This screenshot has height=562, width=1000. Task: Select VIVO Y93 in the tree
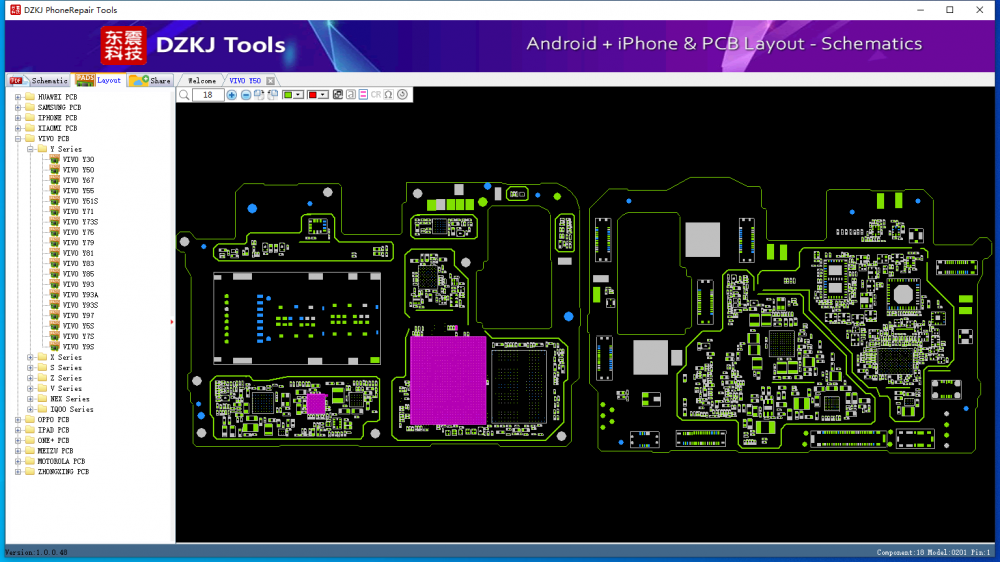tap(78, 284)
